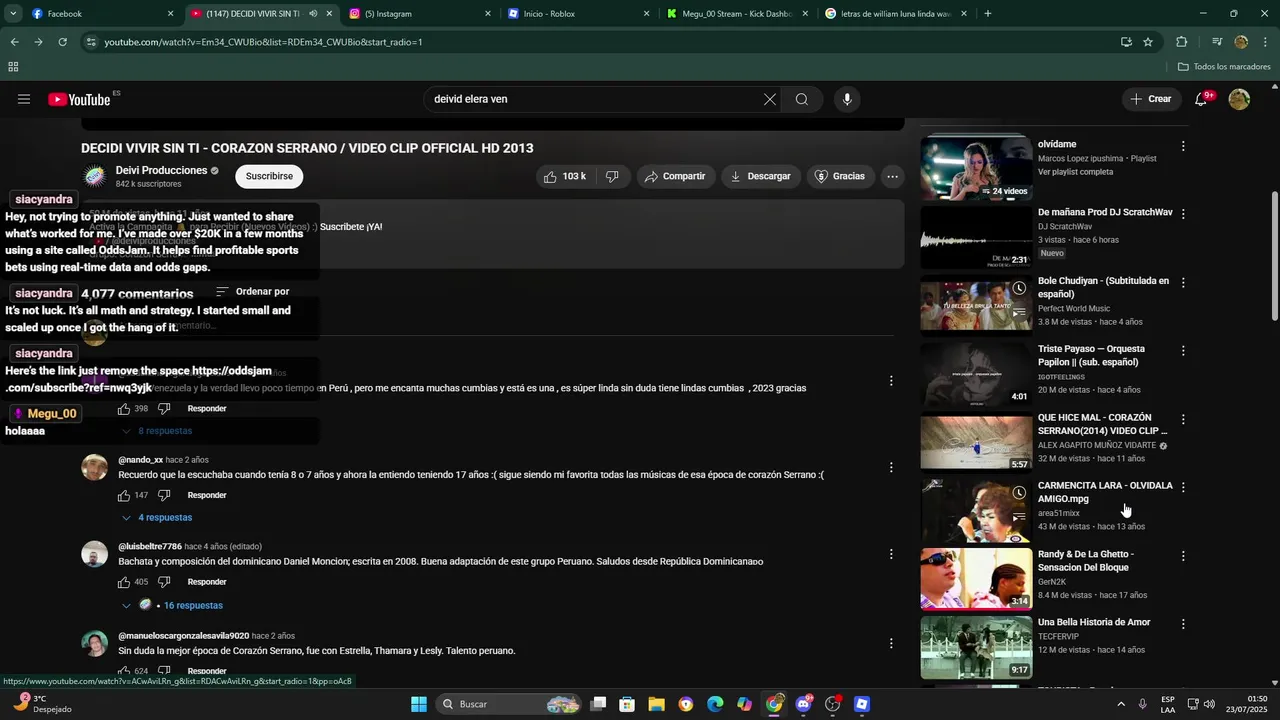1280x720 pixels.
Task: Open more actions menu beside Gracias
Action: [892, 176]
